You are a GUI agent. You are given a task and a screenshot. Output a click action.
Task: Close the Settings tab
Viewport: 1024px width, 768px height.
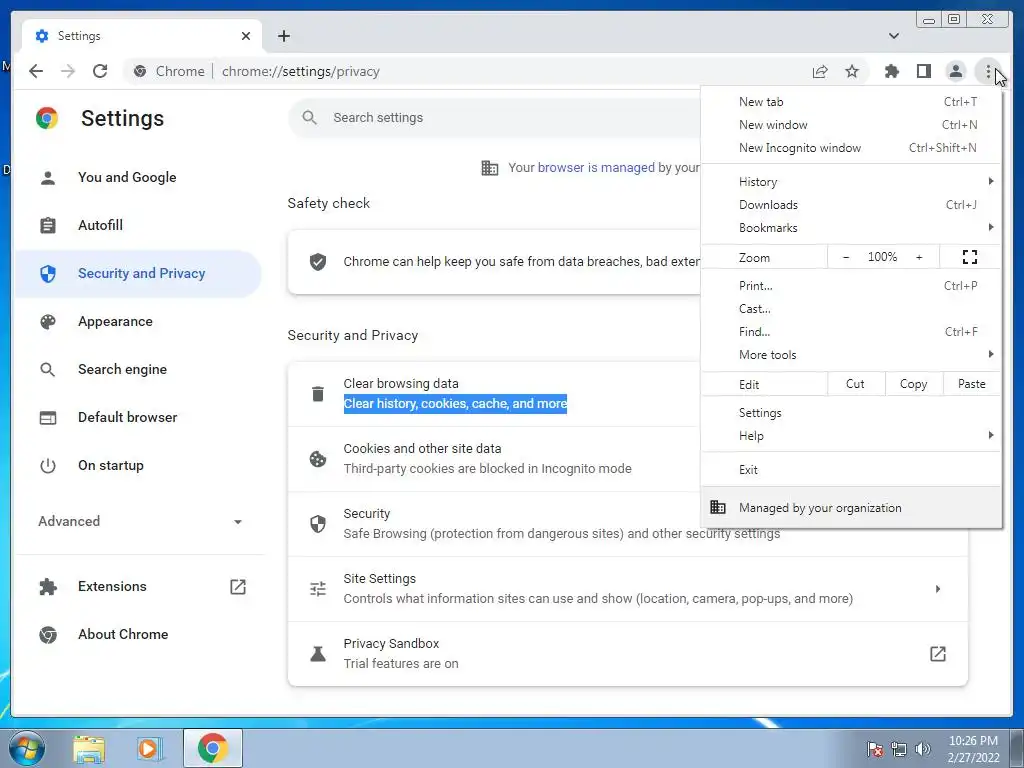coord(246,36)
